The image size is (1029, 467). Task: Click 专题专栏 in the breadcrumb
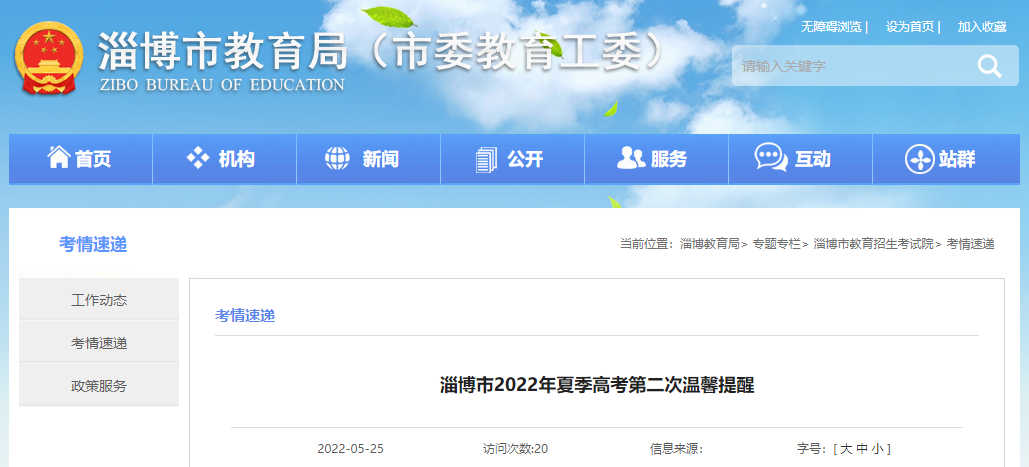777,244
